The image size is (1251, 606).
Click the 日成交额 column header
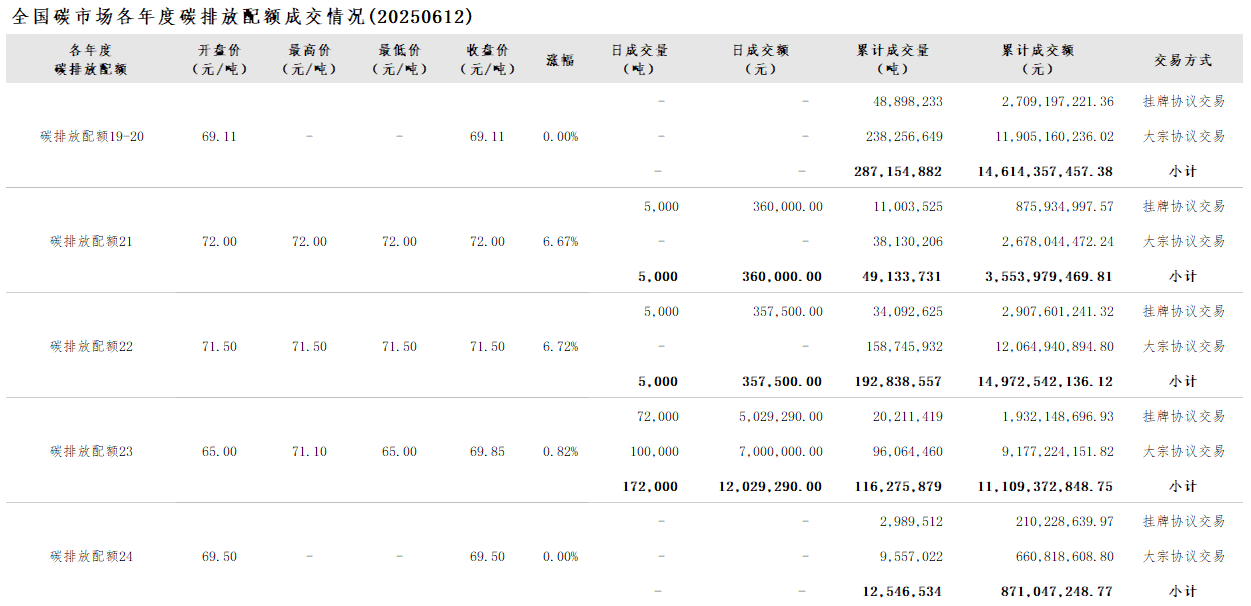coord(760,59)
